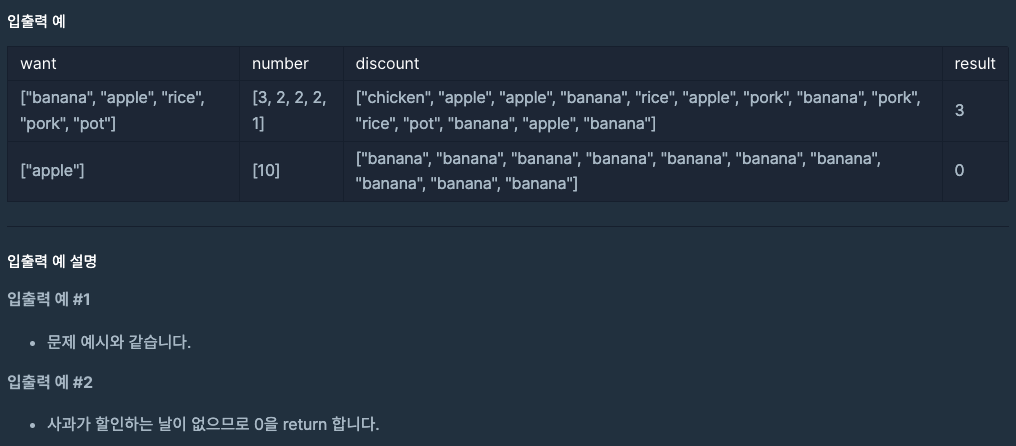The width and height of the screenshot is (1016, 446).
Task: Click the horizontal divider below the table
Action: point(508,226)
